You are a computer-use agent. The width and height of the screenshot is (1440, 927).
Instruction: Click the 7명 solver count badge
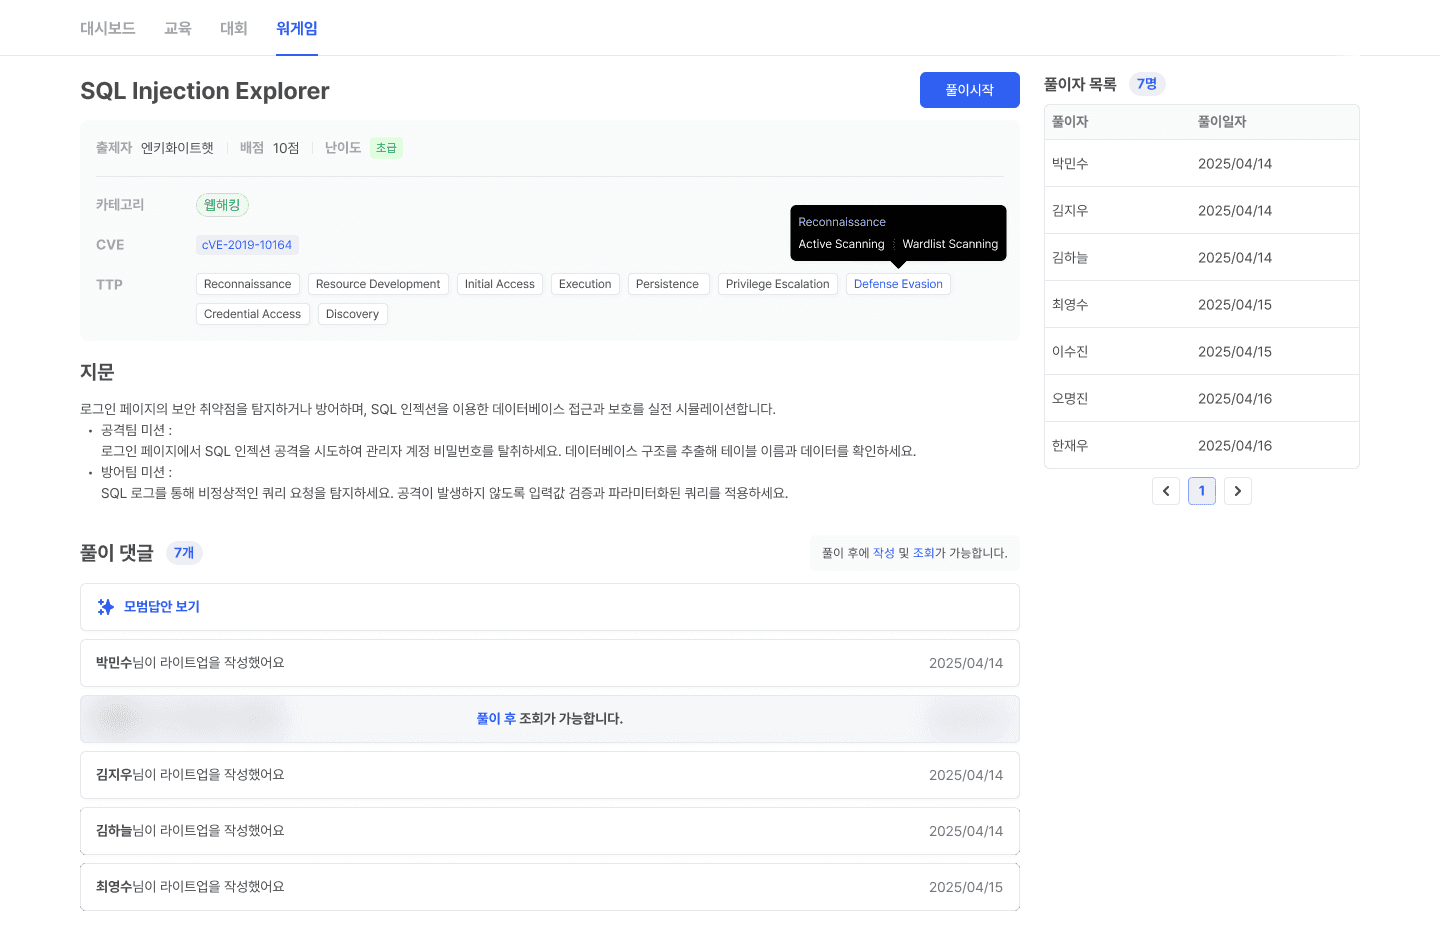pyautogui.click(x=1147, y=84)
